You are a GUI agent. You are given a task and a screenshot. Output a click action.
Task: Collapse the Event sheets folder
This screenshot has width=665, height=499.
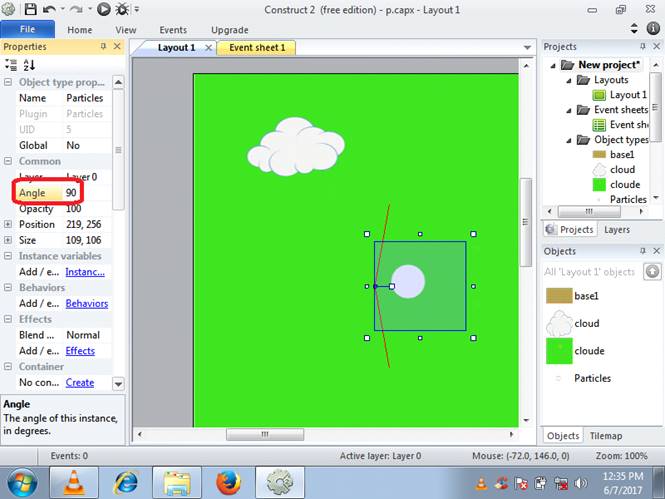[x=569, y=110]
